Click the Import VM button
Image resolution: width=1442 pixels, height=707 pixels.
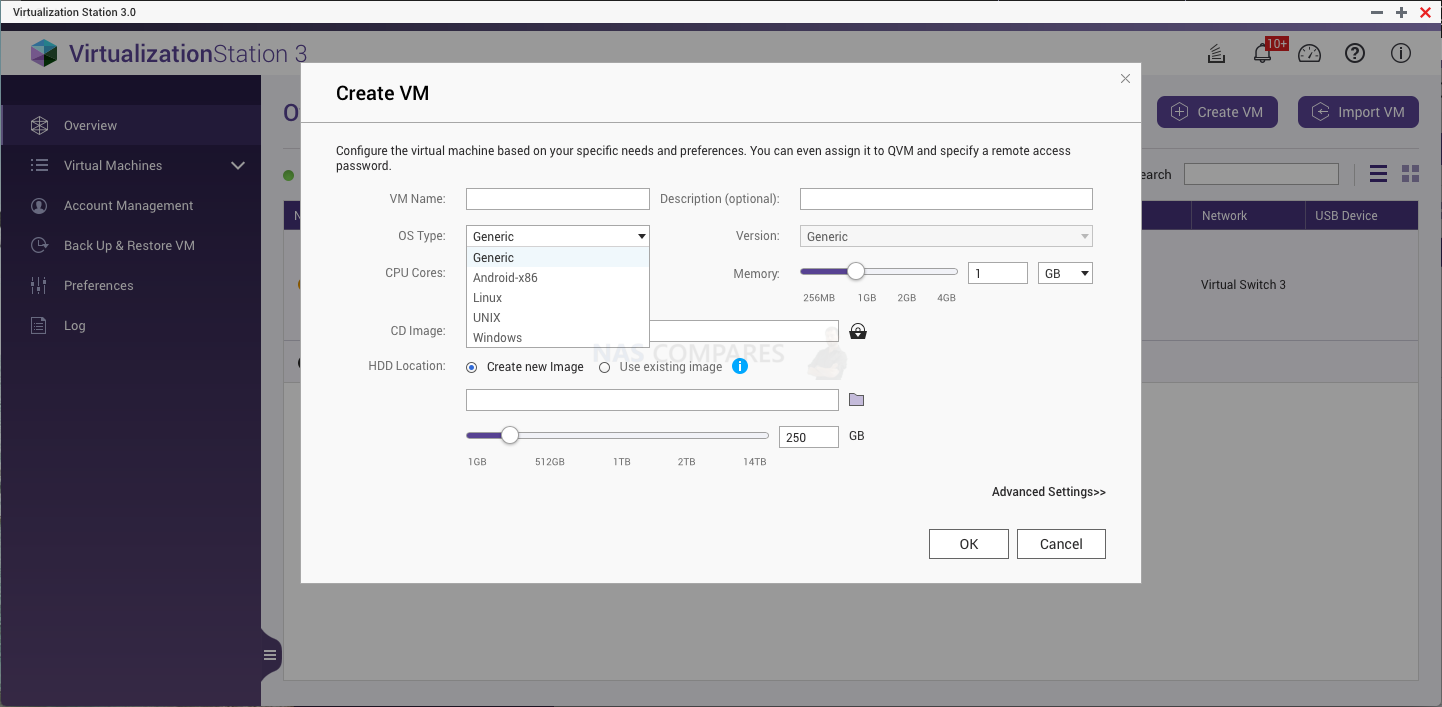point(1358,112)
